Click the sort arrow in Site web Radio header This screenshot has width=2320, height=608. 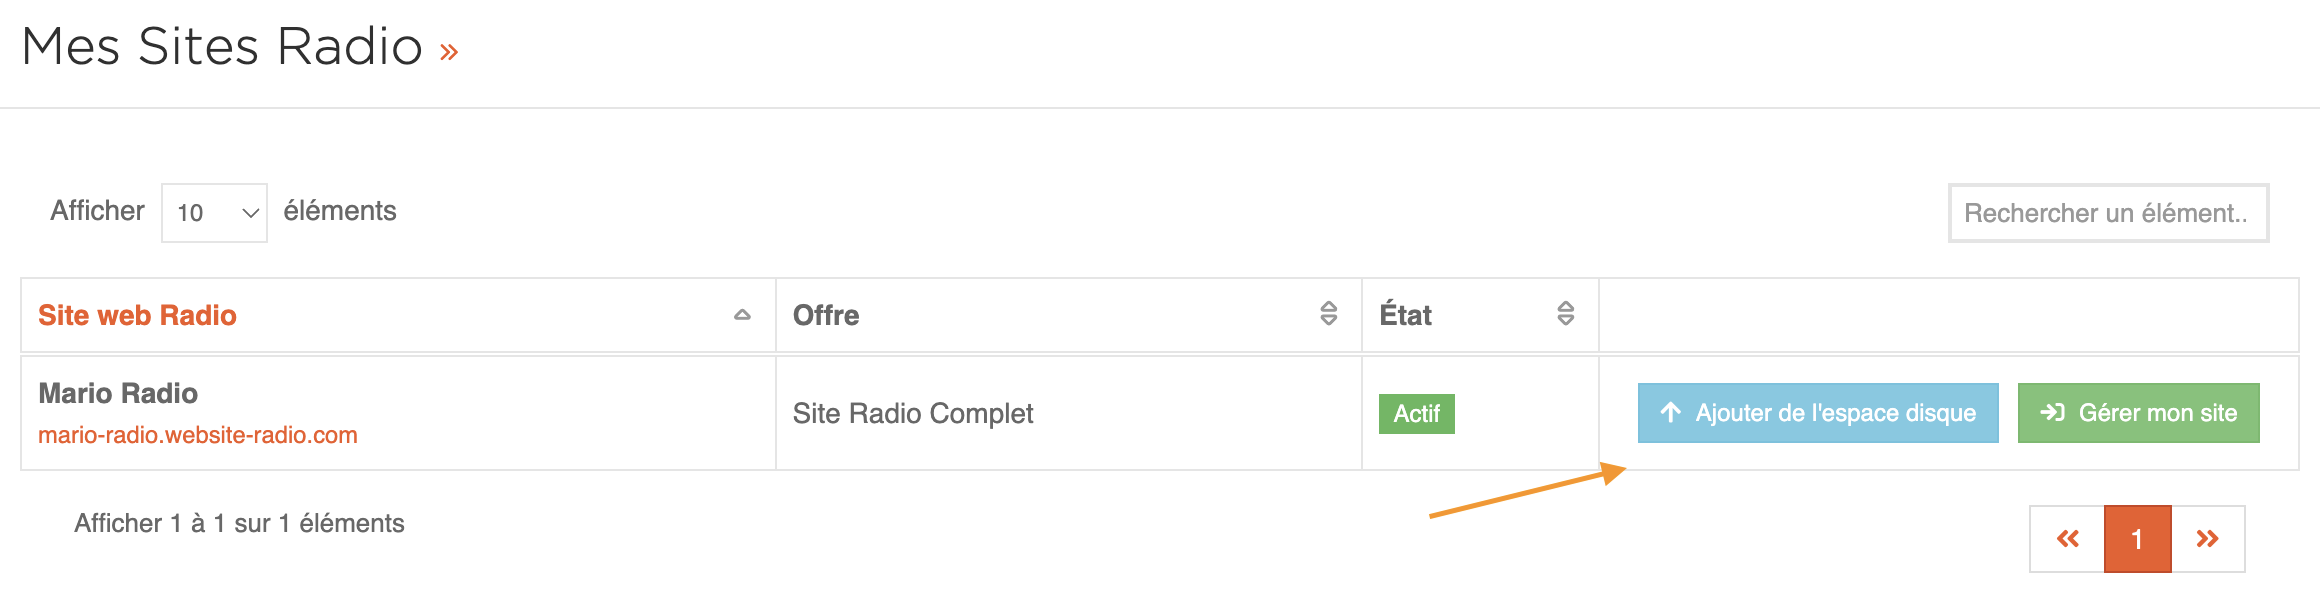742,315
